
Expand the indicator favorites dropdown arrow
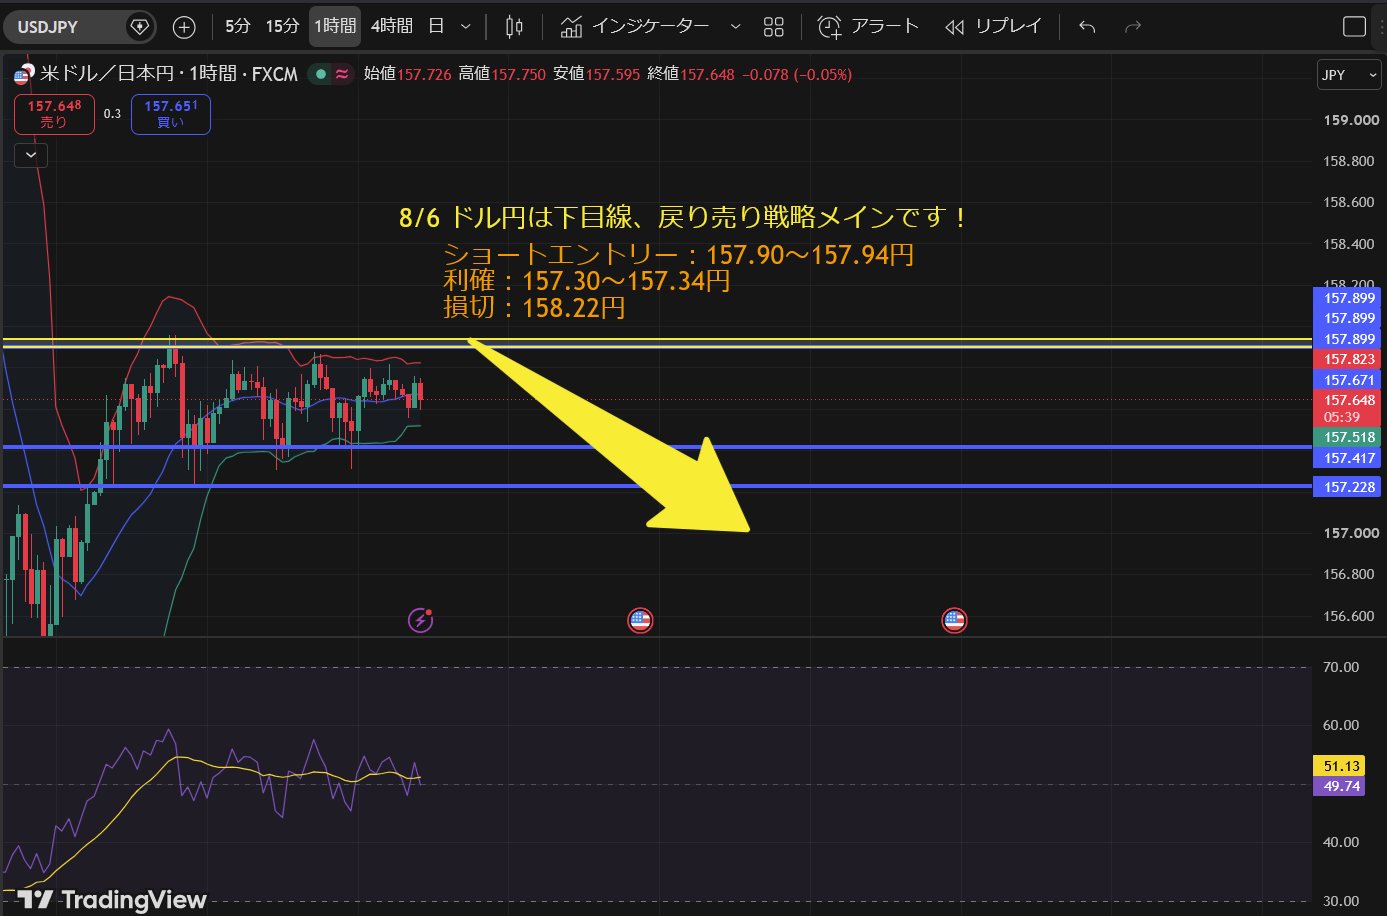[736, 27]
